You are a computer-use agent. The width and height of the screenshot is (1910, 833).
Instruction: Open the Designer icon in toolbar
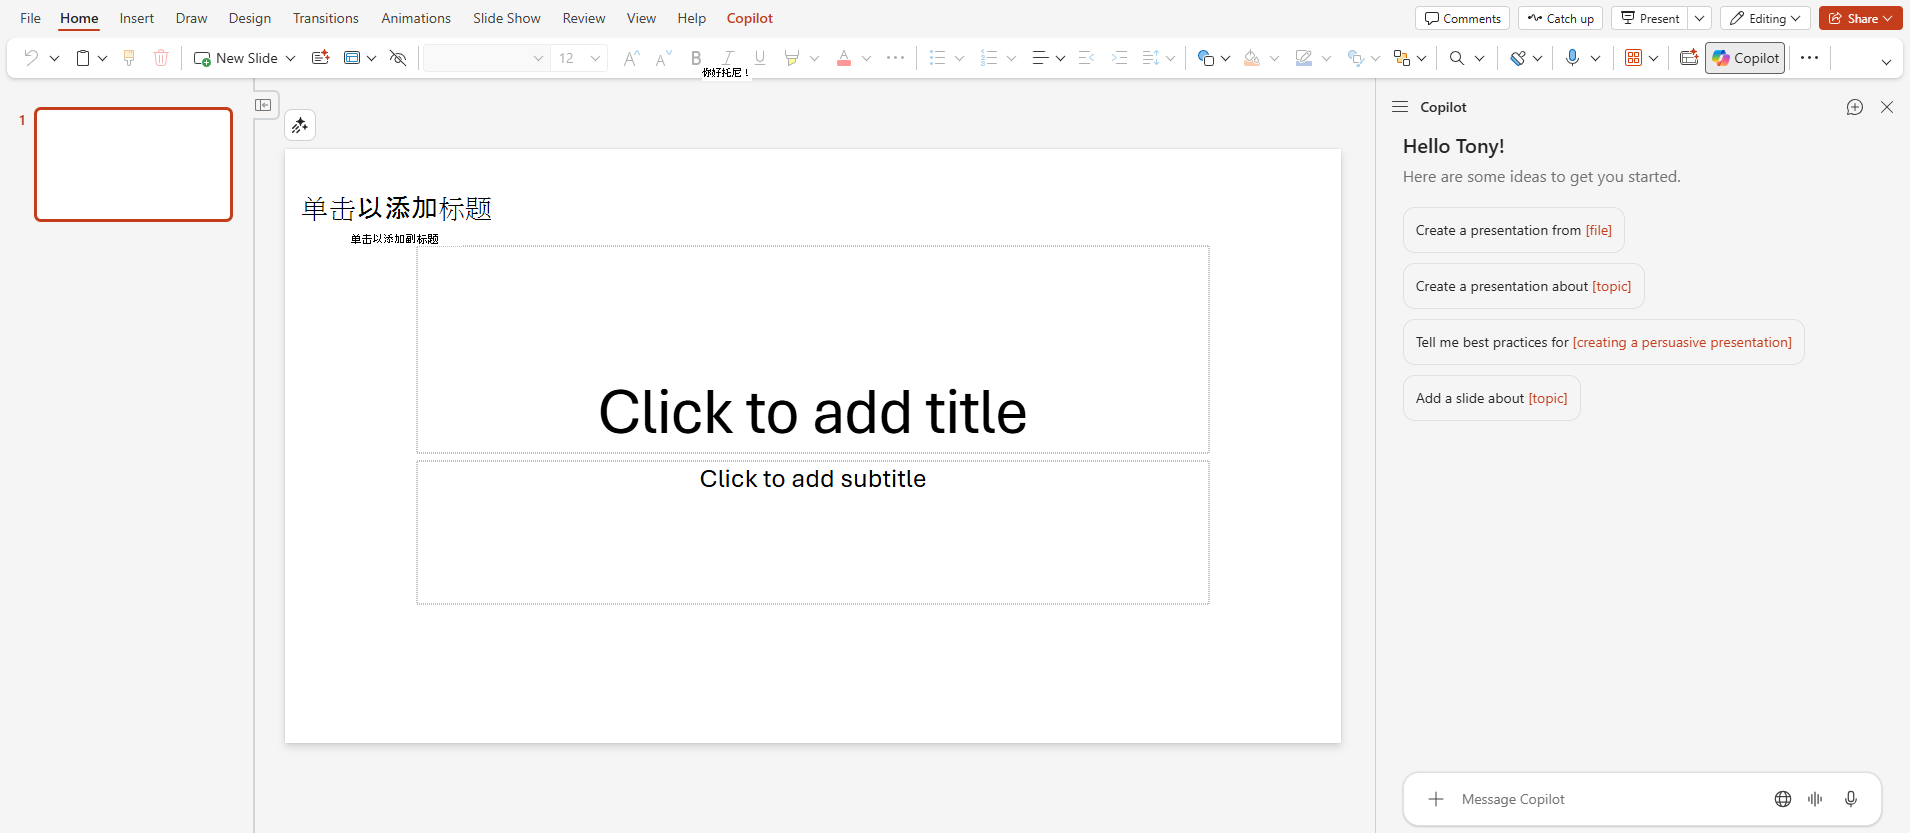coord(1689,58)
